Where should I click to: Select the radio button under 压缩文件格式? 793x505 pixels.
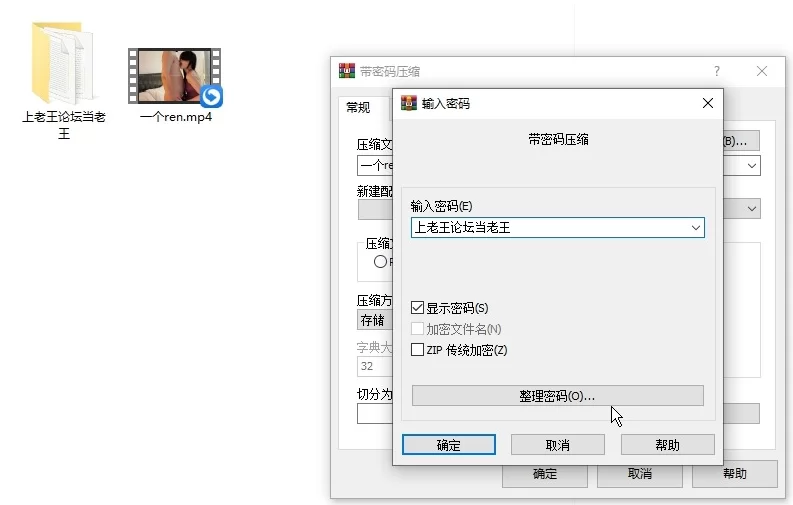[x=380, y=262]
